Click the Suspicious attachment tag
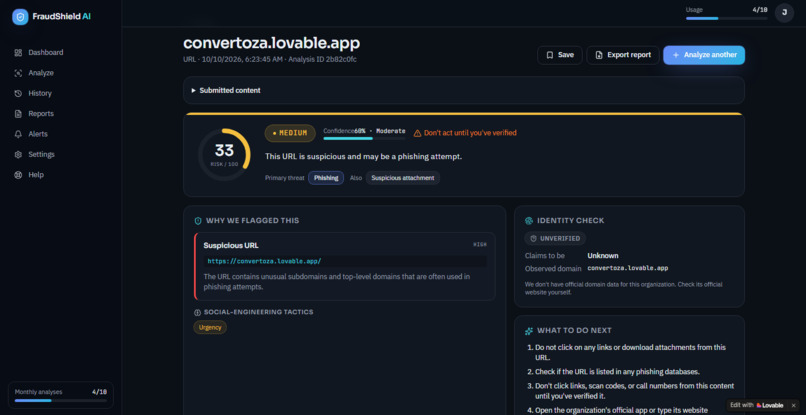The image size is (806, 415). tap(402, 178)
